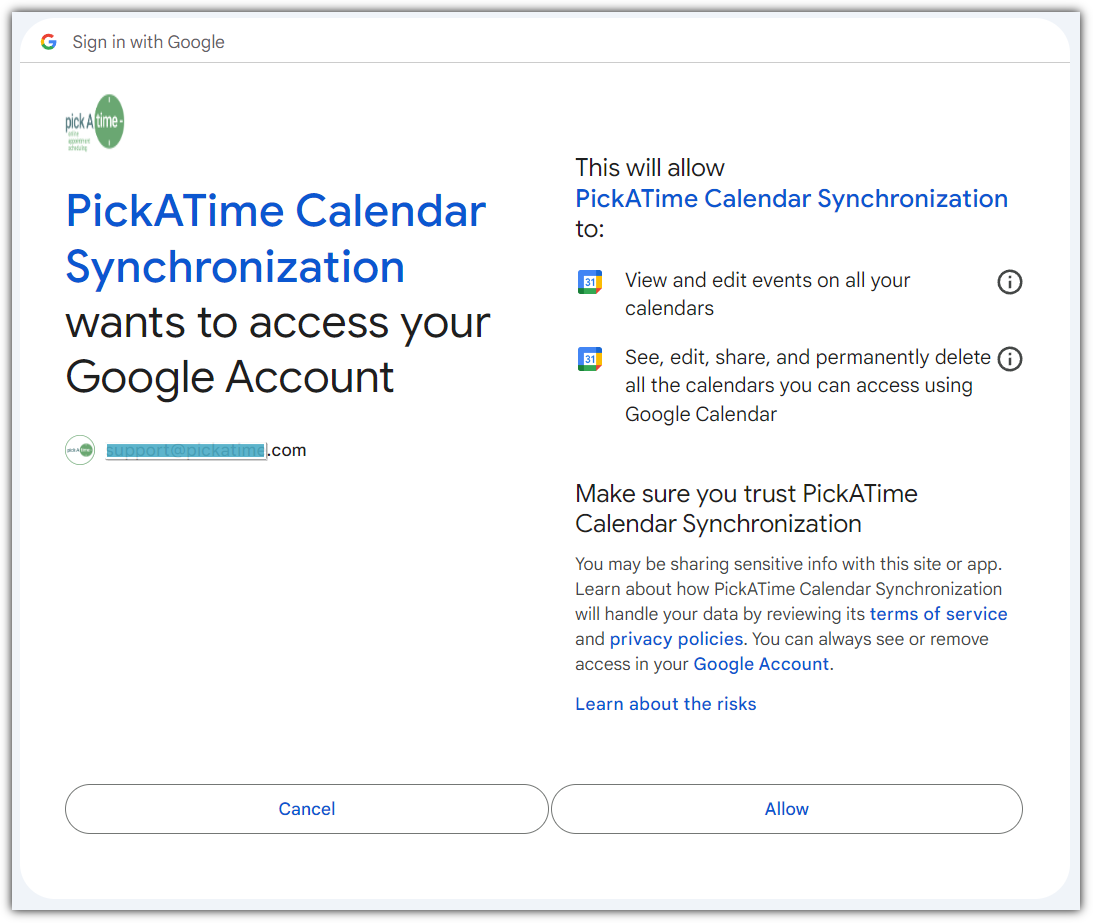This screenshot has height=923, width=1093.
Task: Open the privacy policies link
Action: 676,639
